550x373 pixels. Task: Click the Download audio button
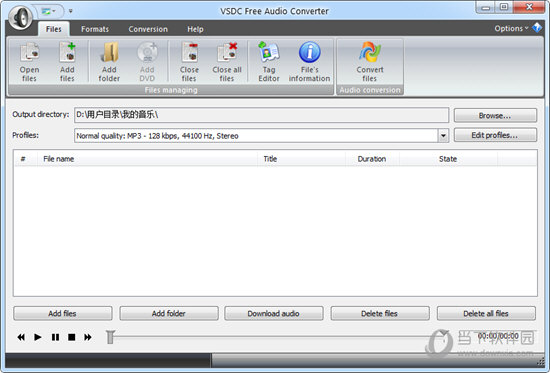(274, 313)
